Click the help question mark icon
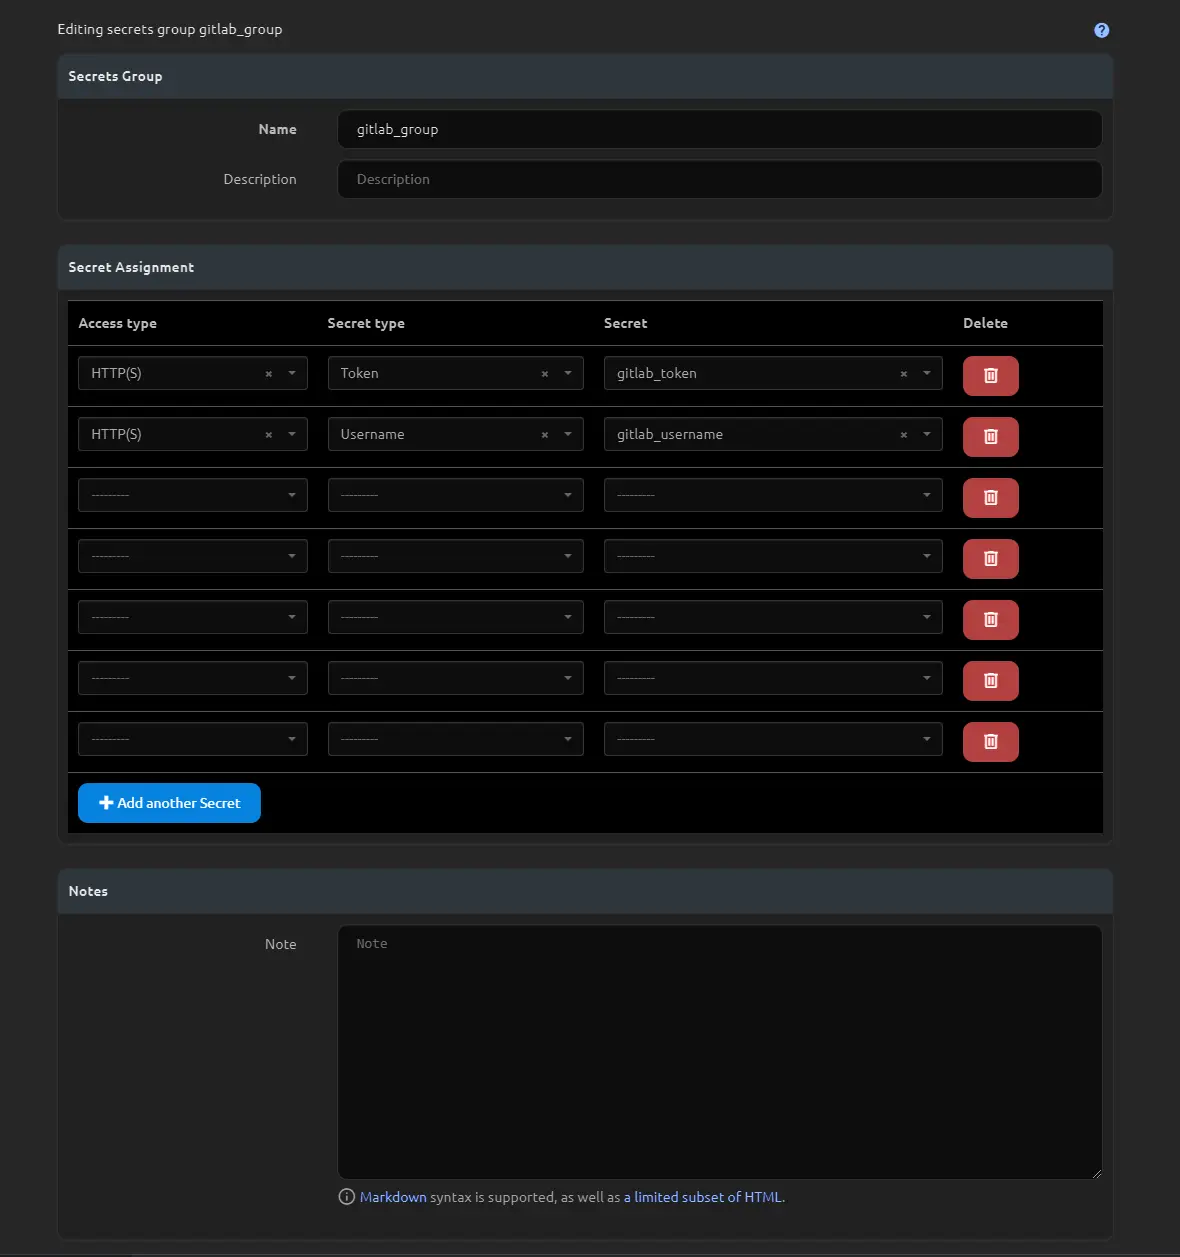The width and height of the screenshot is (1180, 1257). click(1101, 30)
